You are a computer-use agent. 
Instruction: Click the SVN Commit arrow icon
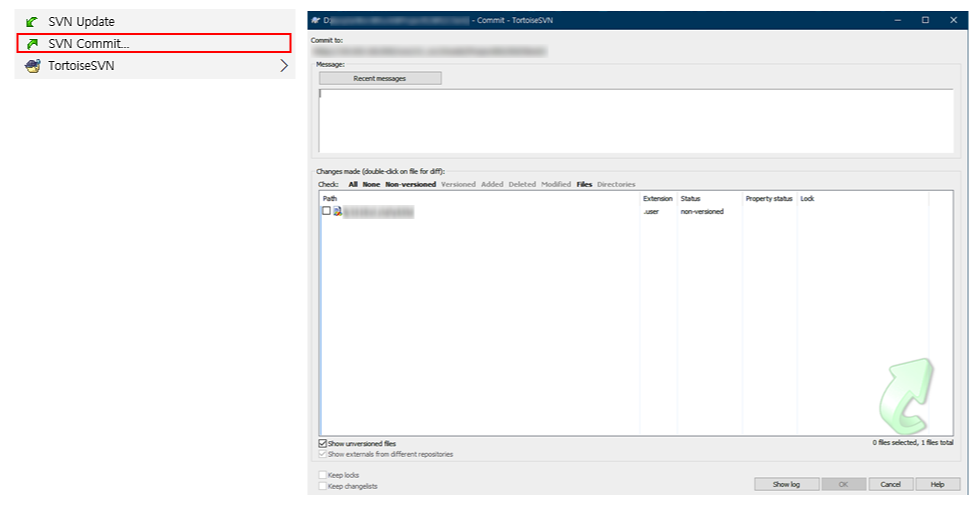coord(32,44)
